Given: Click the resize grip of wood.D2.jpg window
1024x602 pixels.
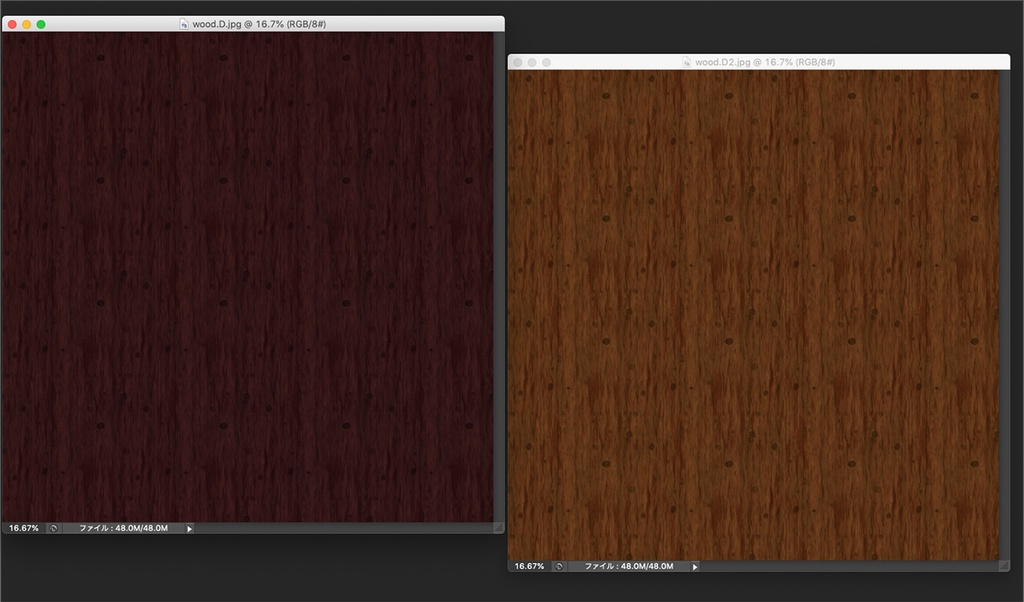Looking at the screenshot, I should pyautogui.click(x=1004, y=565).
